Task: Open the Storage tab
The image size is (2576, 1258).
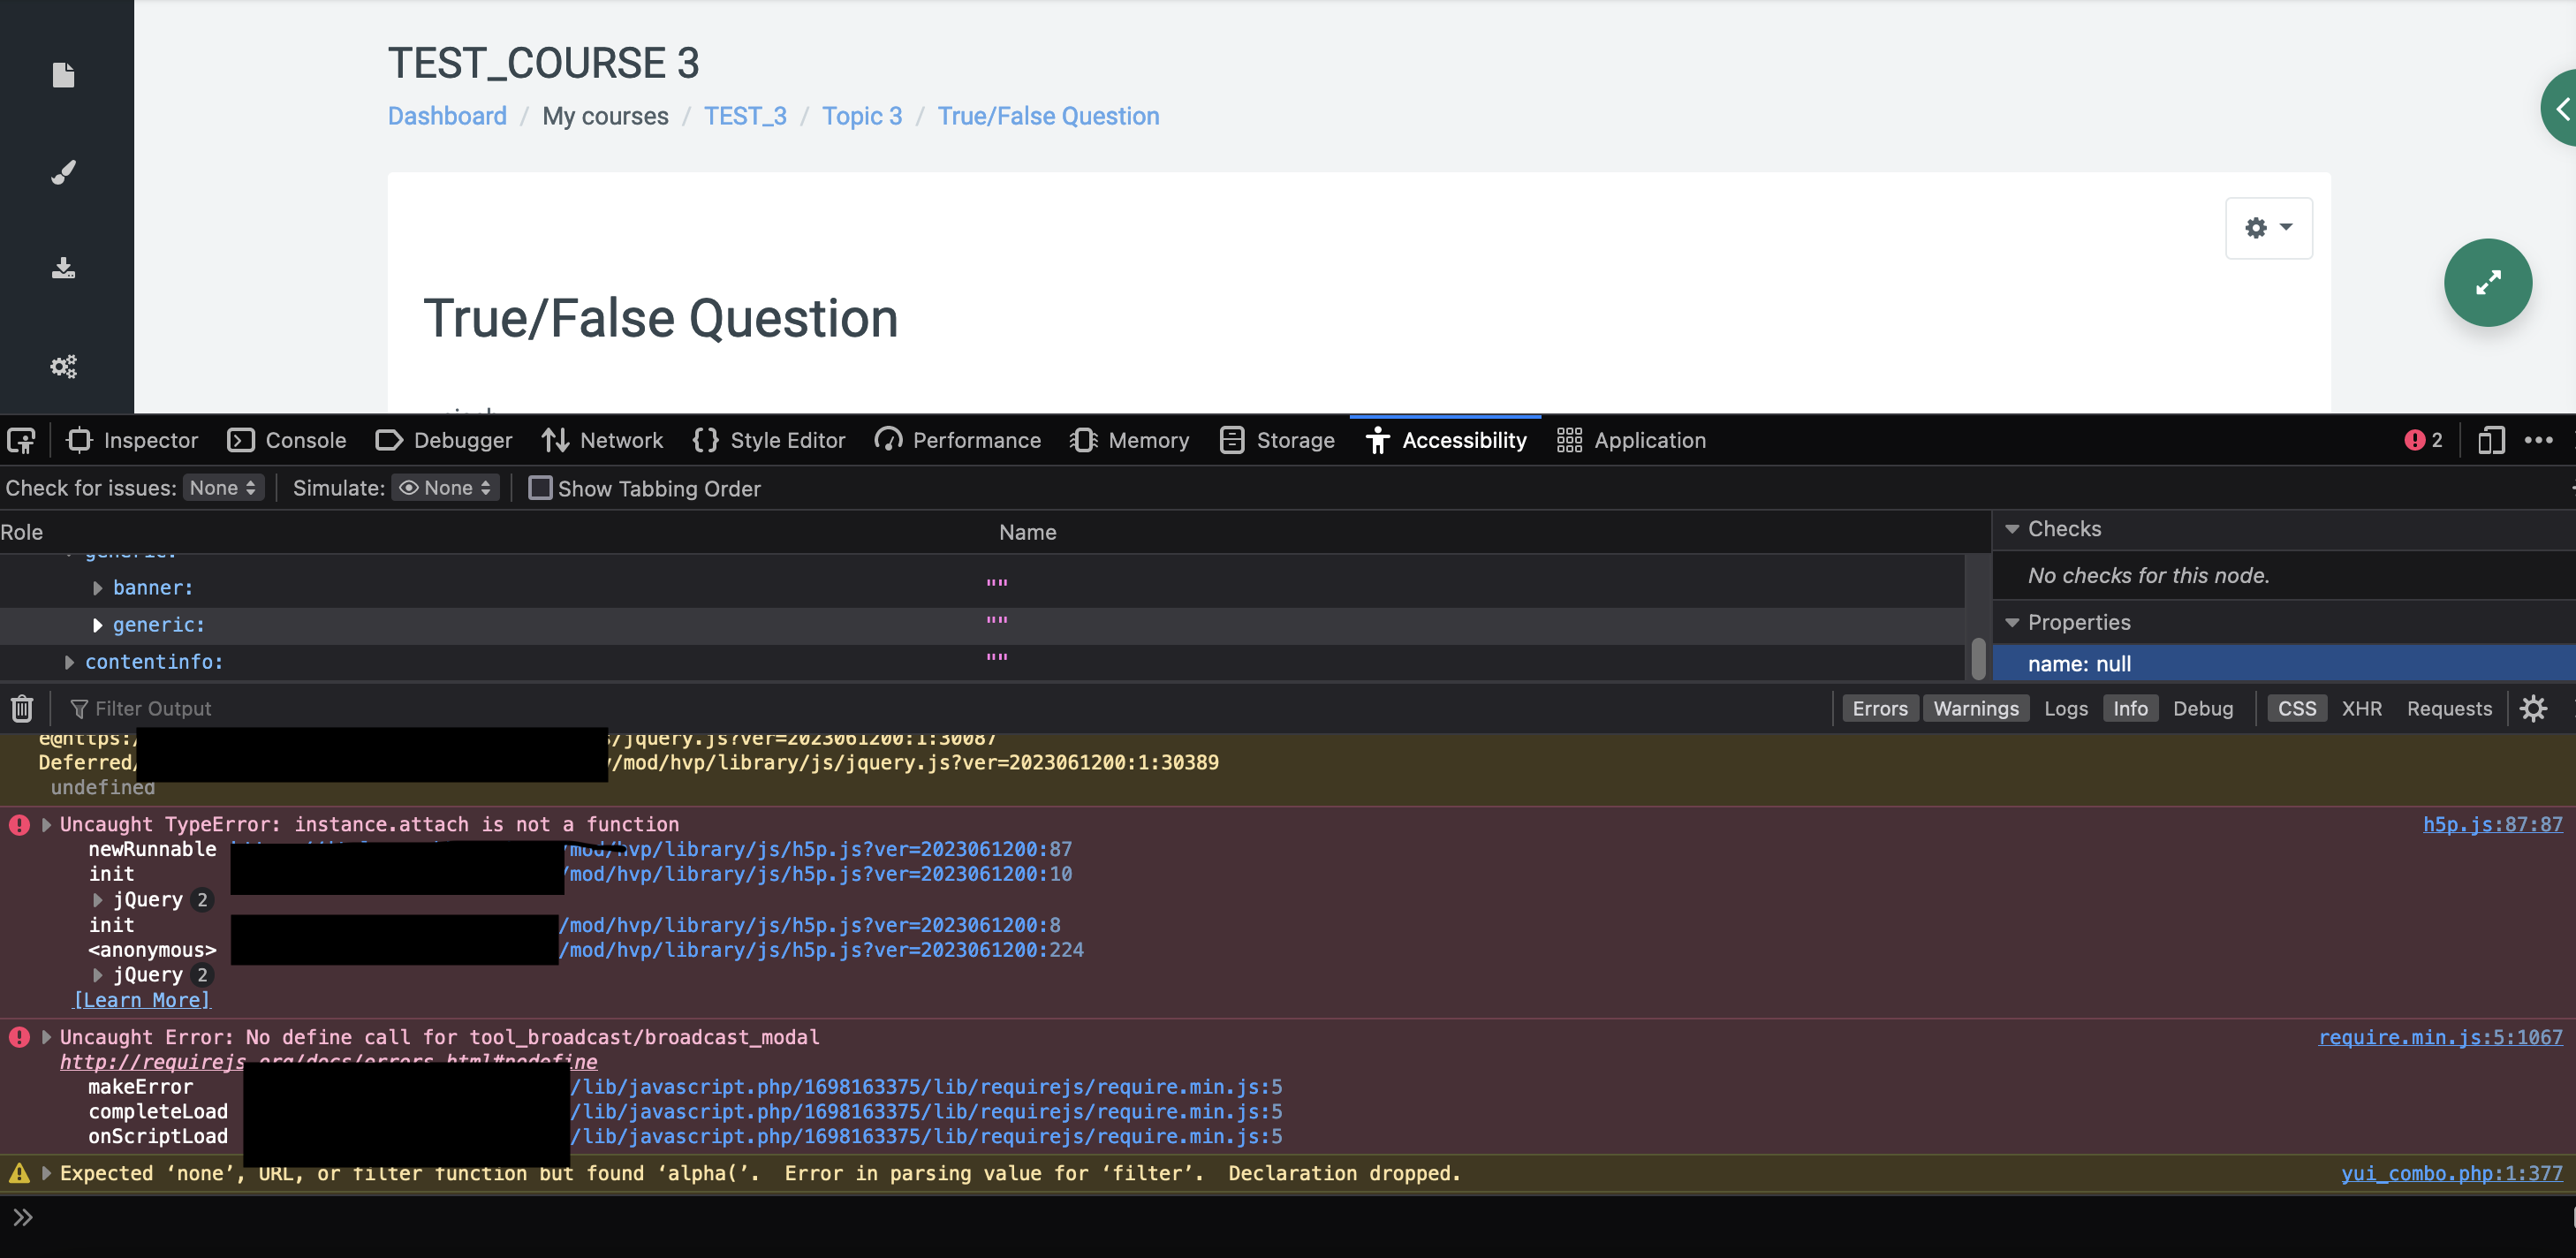Action: click(1277, 440)
